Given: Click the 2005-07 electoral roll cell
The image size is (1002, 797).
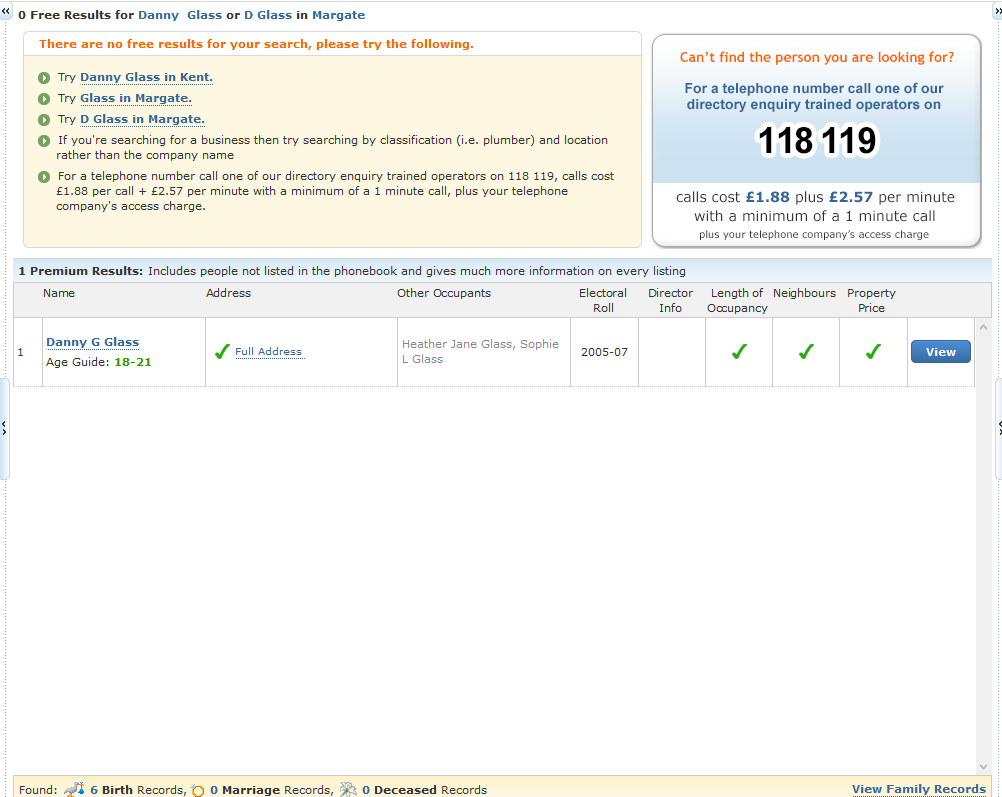Looking at the screenshot, I should click(605, 352).
